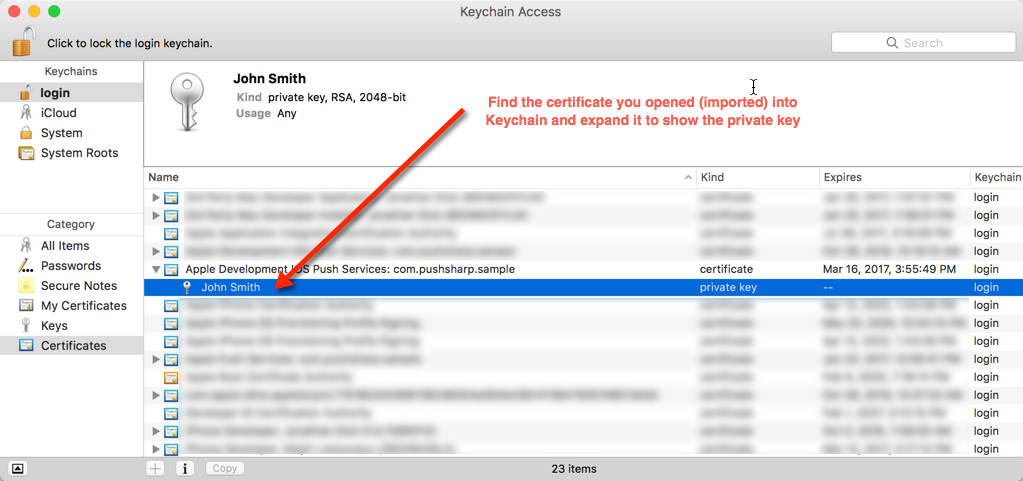Viewport: 1023px width, 481px height.
Task: Click the 'login' keychain cell in John Smith row
Action: [x=986, y=287]
